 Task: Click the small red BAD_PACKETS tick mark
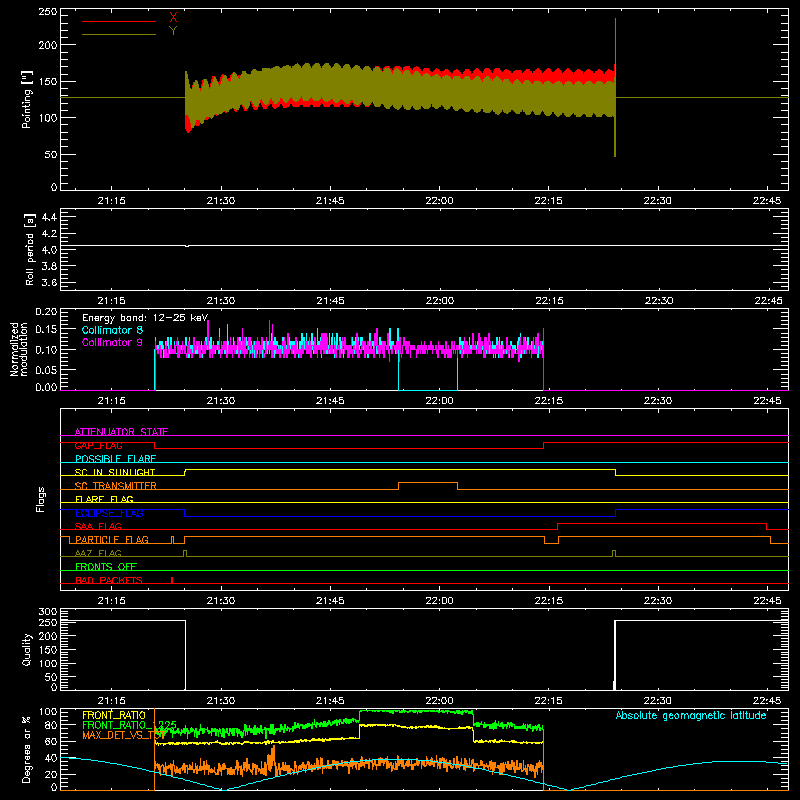172,580
